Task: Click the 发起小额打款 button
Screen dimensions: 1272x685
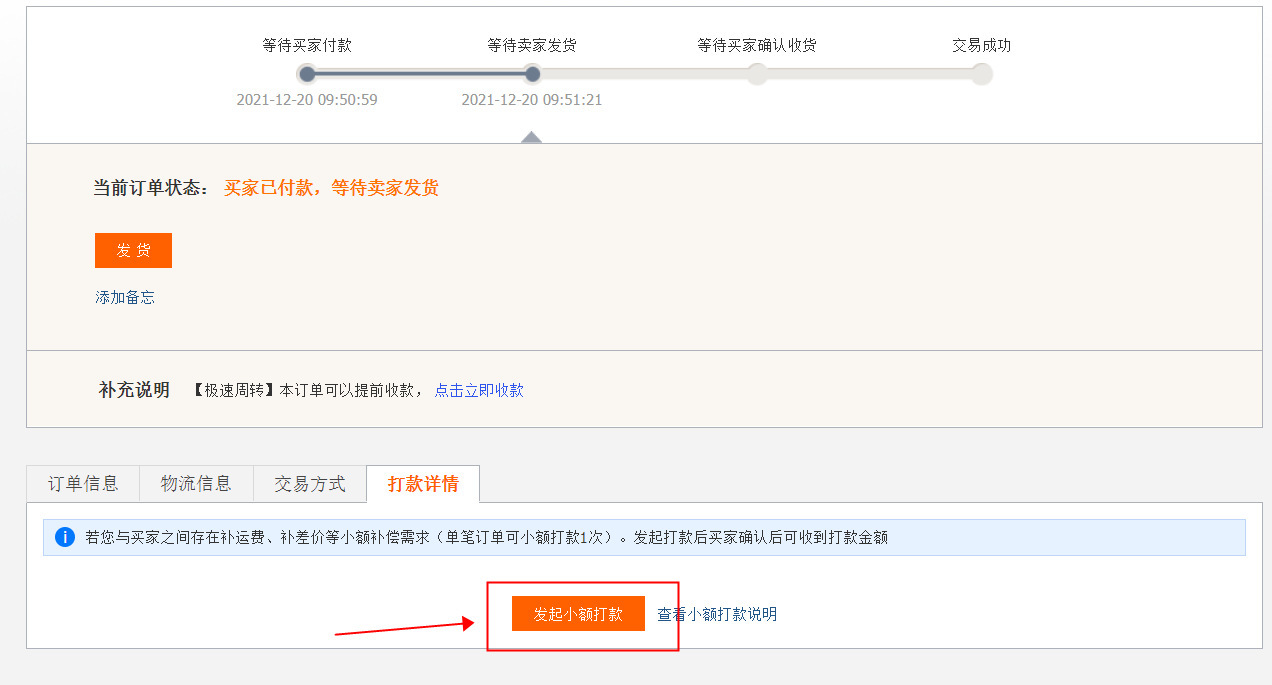Action: pos(578,613)
